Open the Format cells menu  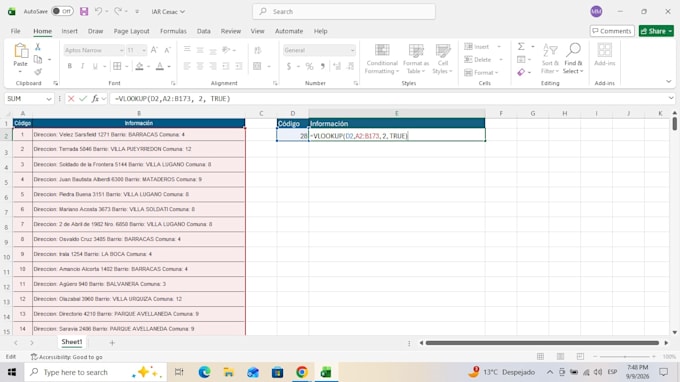pyautogui.click(x=481, y=72)
